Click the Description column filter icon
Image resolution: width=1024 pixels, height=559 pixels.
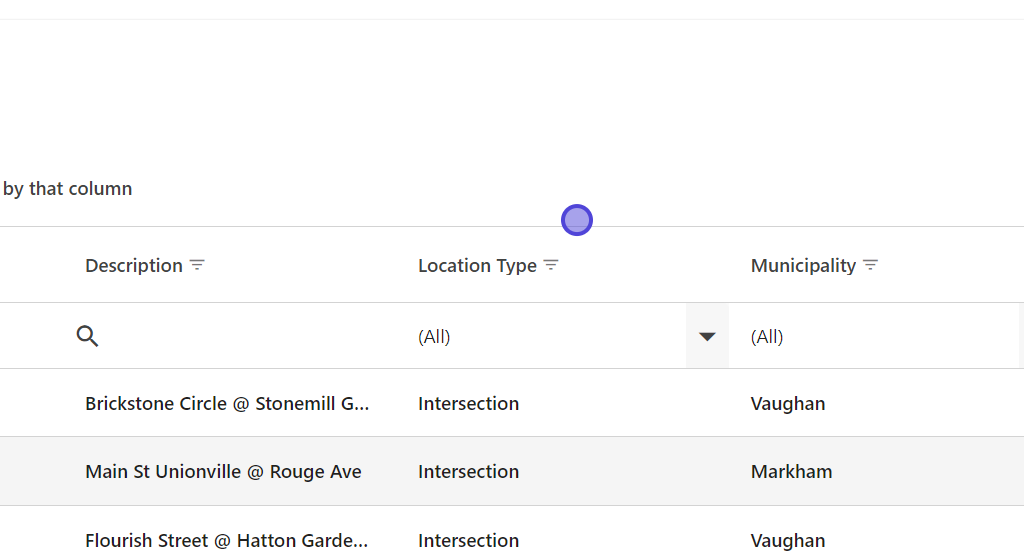(198, 265)
